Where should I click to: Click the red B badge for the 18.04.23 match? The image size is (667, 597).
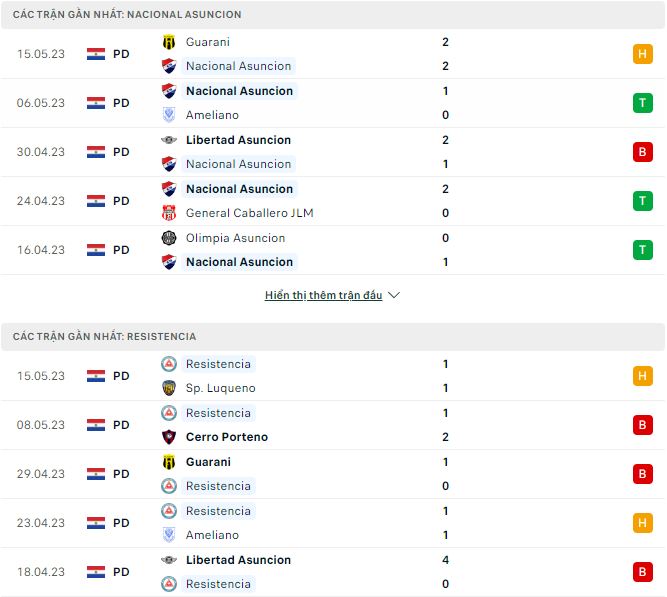tap(642, 572)
